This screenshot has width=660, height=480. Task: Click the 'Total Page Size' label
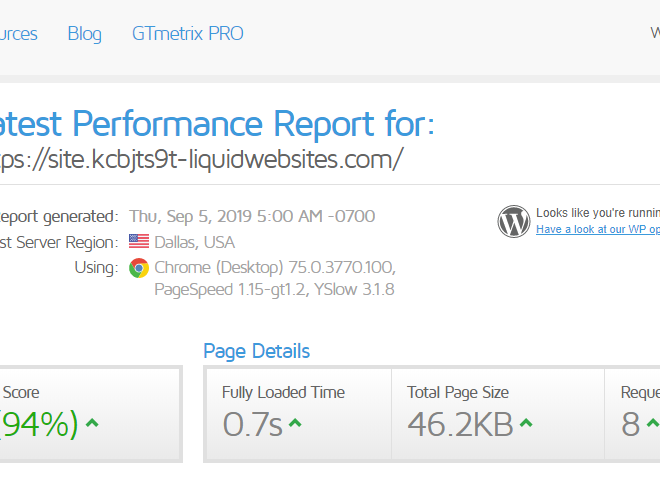coord(458,392)
